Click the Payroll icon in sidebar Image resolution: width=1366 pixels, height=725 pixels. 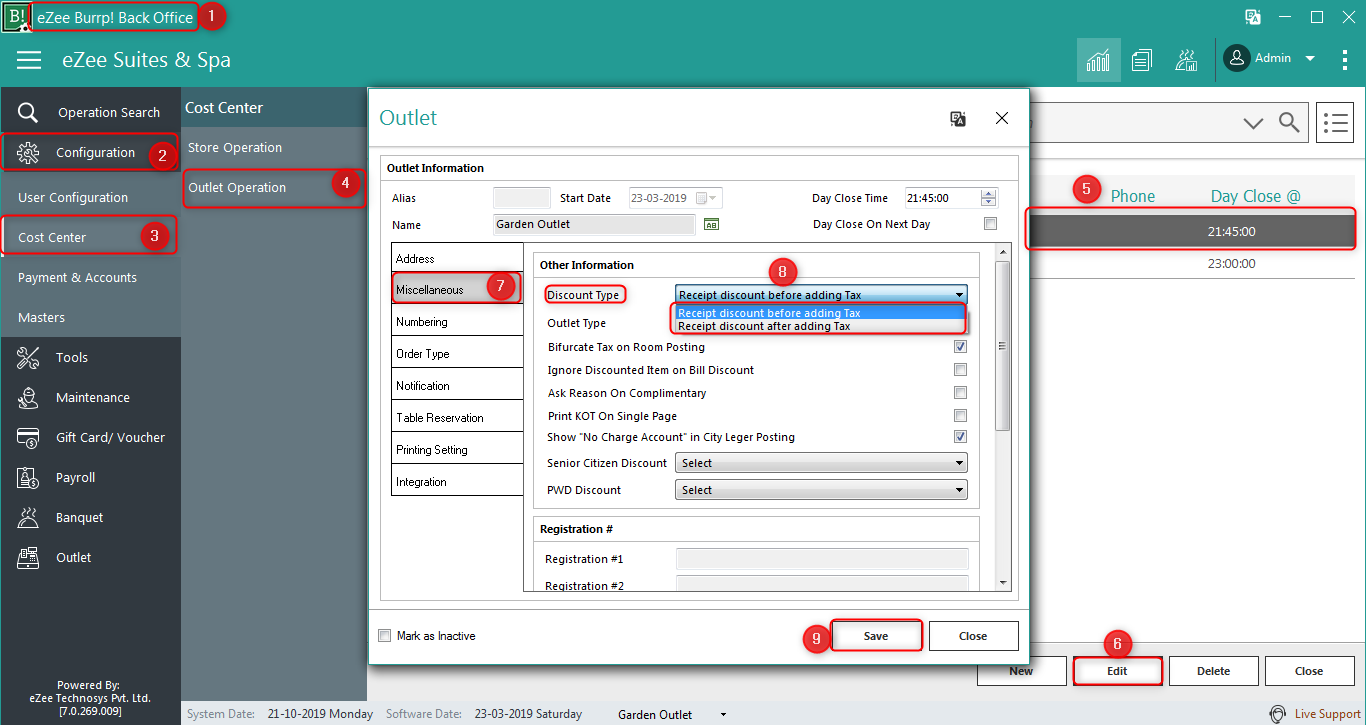(28, 477)
